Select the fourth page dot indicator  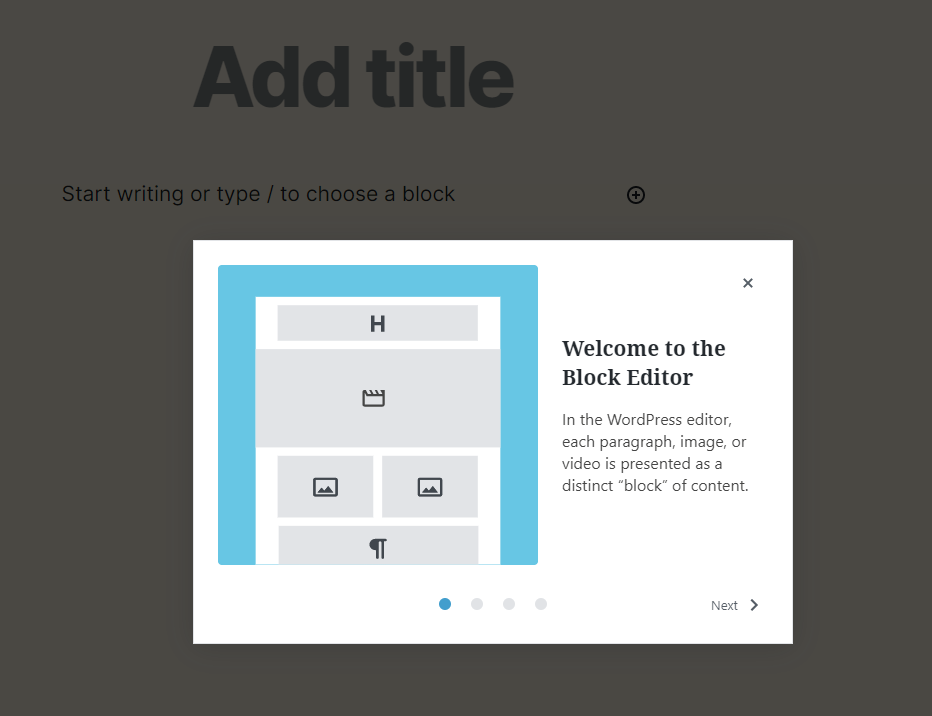coord(541,604)
